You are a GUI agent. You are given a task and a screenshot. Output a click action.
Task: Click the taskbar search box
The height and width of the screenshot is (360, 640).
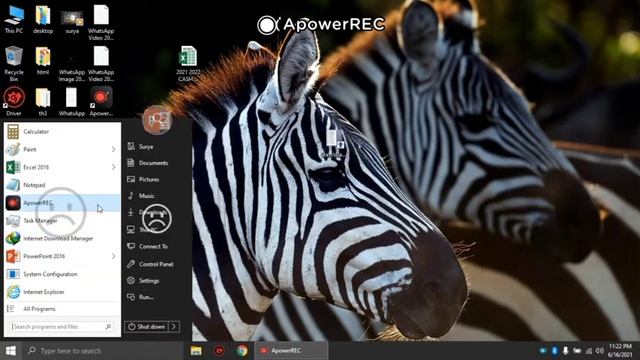(102, 351)
